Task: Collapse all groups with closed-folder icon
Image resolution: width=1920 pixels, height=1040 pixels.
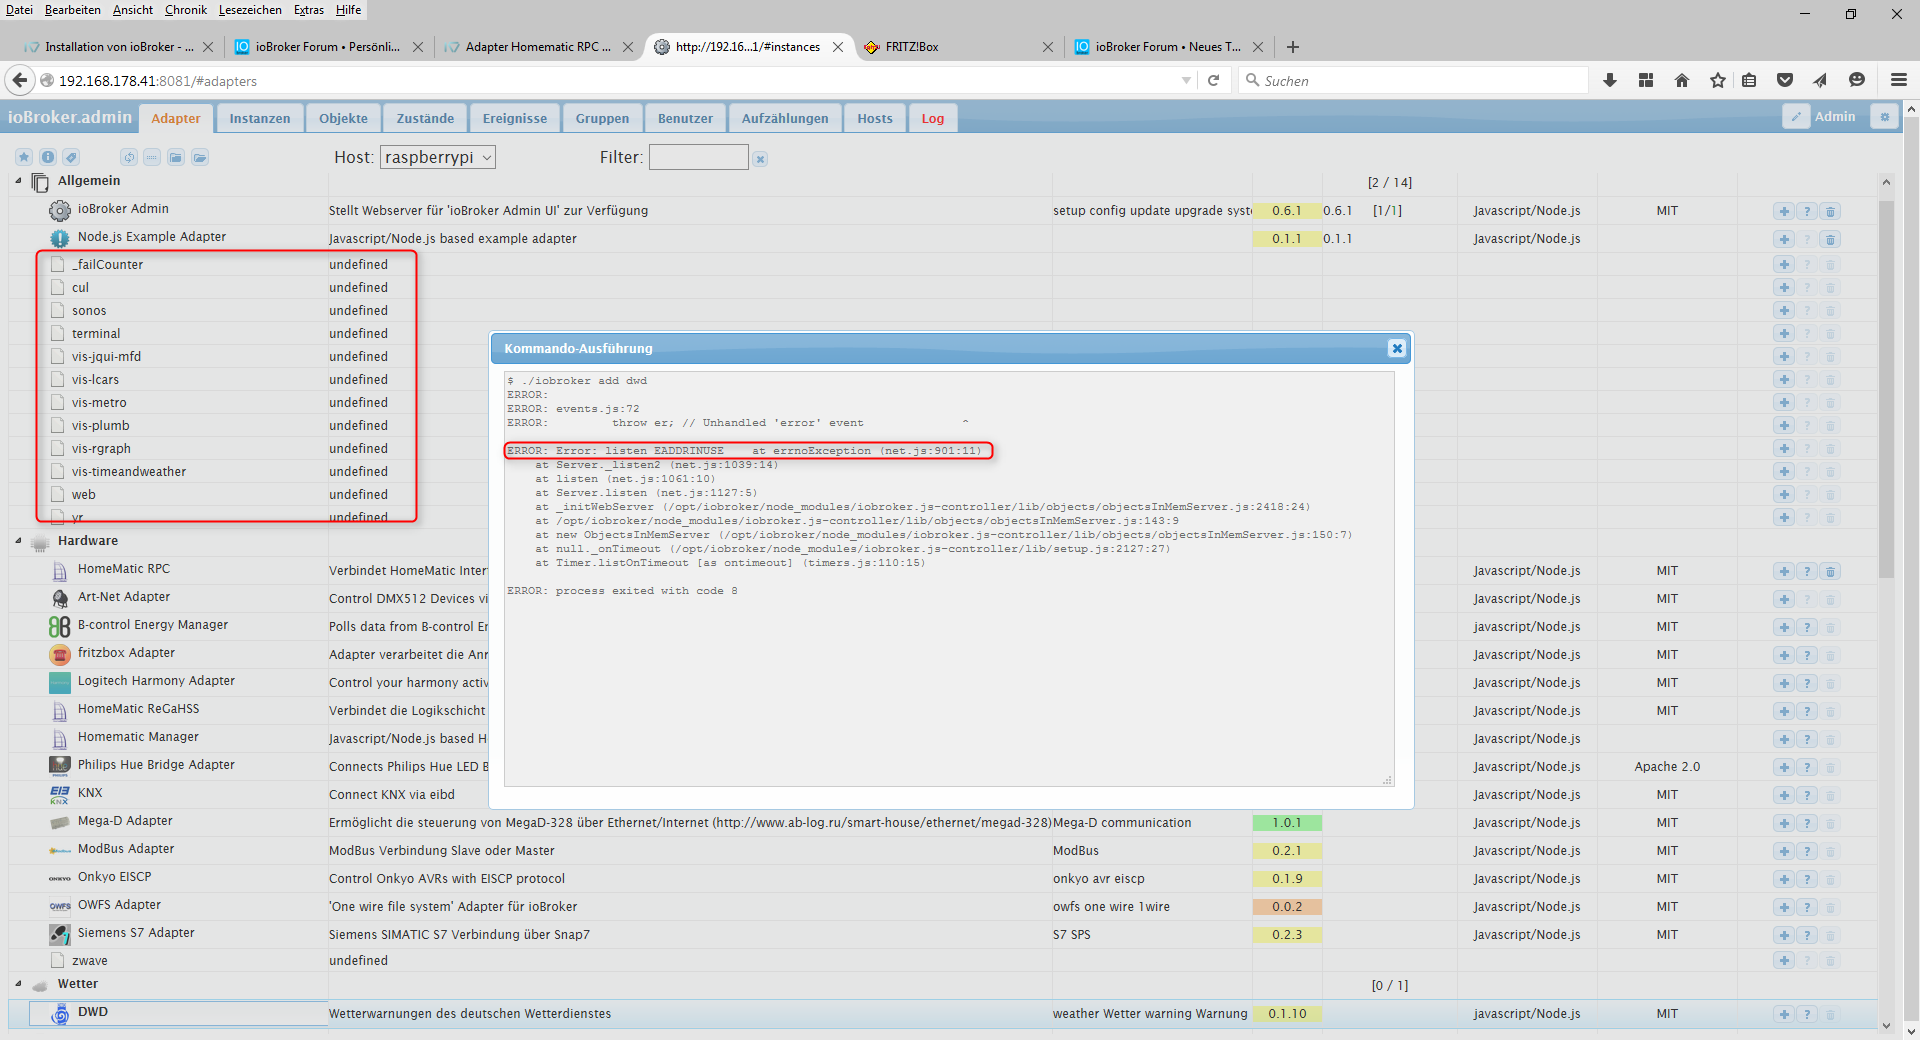Action: click(176, 157)
